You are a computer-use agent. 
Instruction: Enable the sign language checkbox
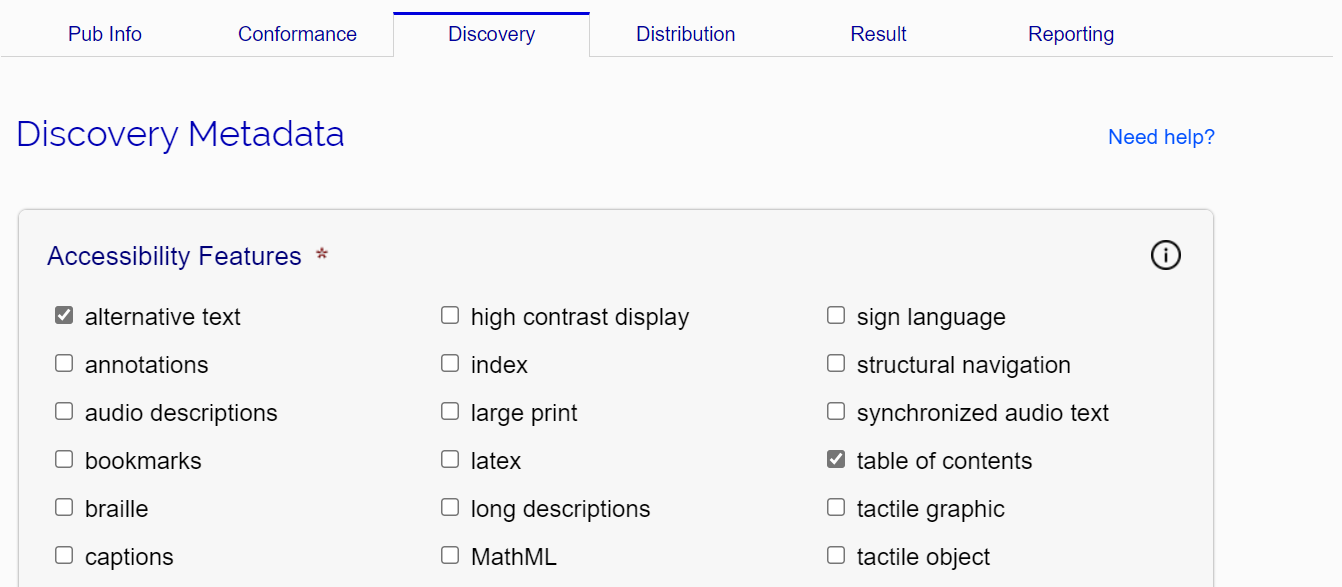pos(836,316)
